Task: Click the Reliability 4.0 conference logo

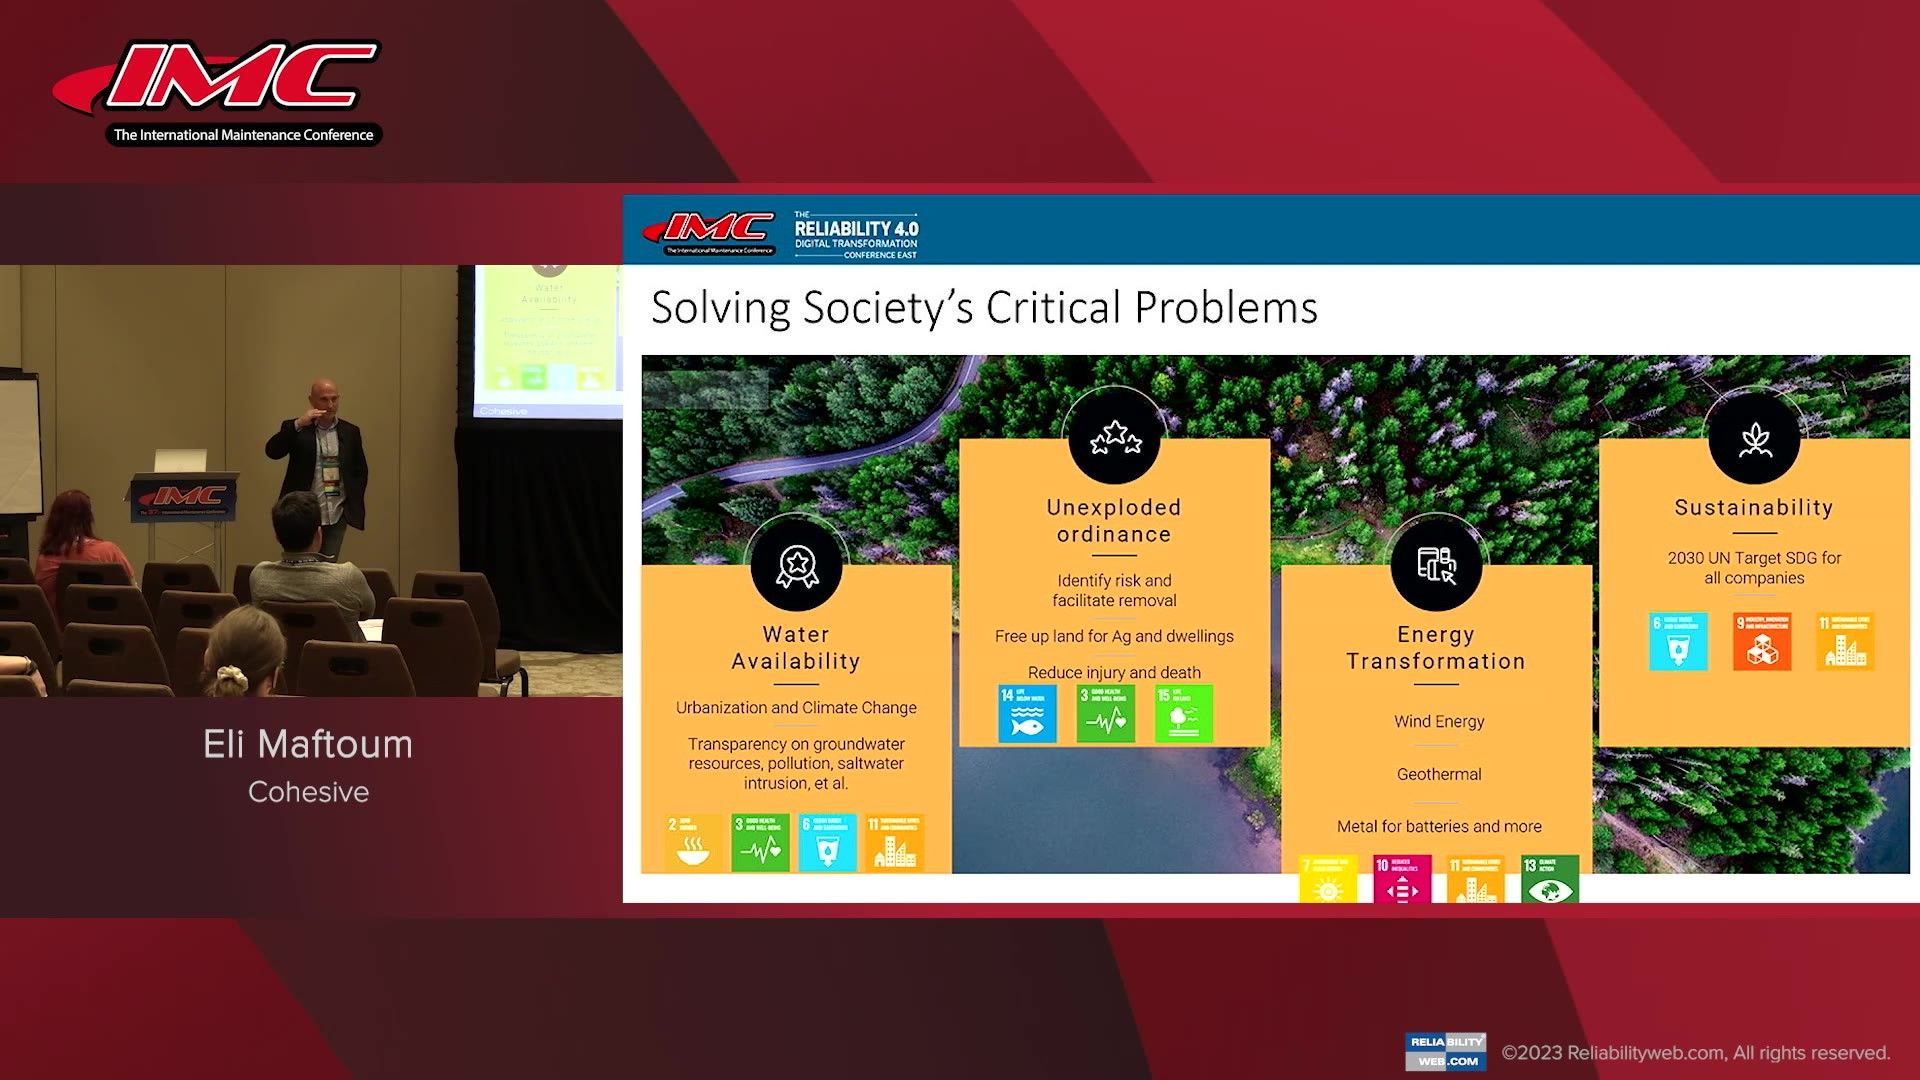Action: [858, 232]
